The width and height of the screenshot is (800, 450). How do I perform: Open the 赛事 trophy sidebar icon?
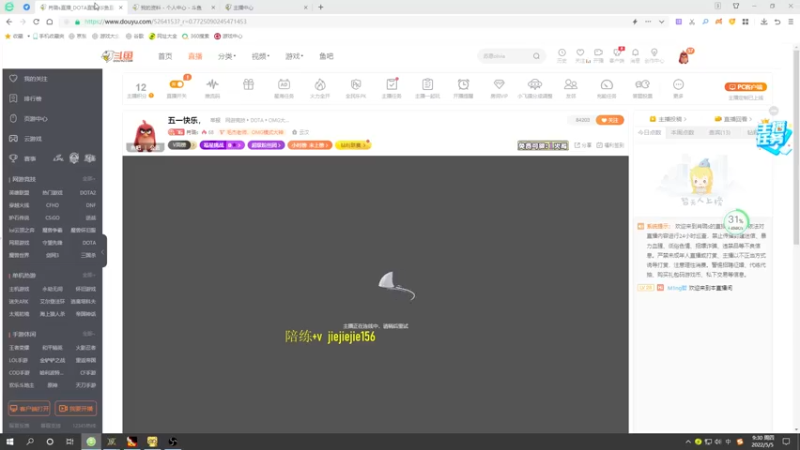(x=13, y=158)
